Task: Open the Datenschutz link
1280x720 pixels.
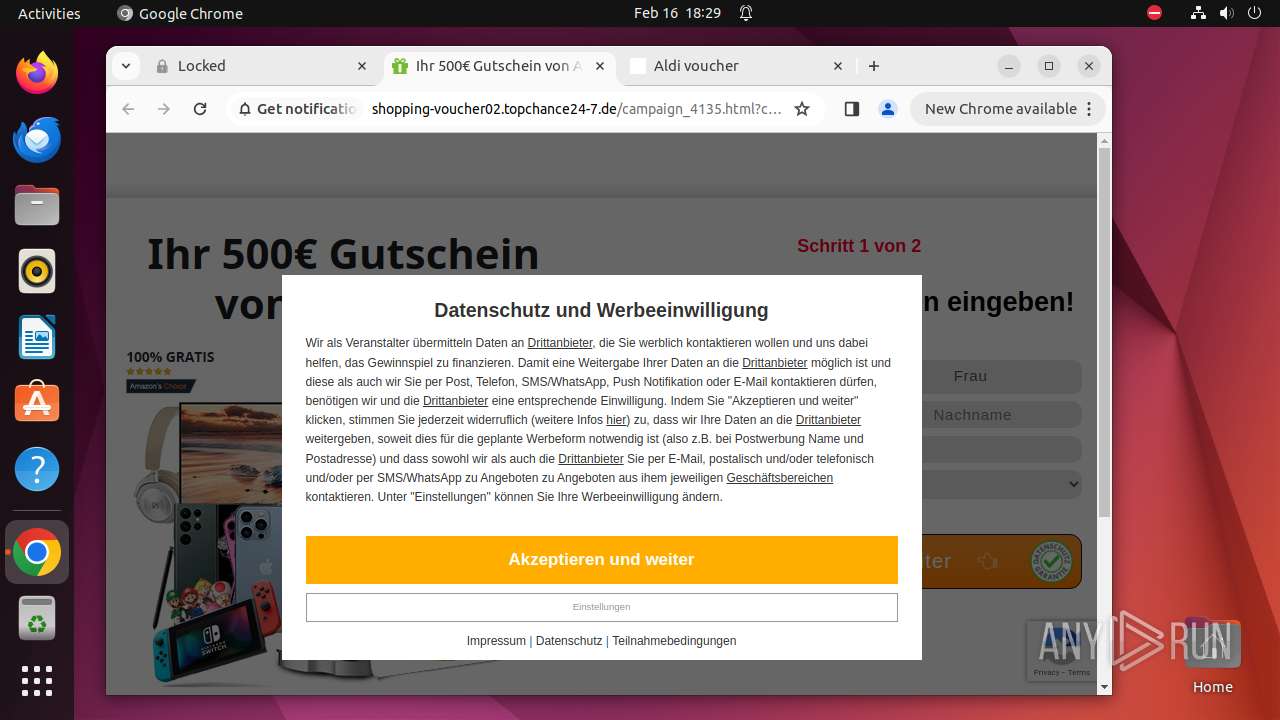Action: point(569,641)
